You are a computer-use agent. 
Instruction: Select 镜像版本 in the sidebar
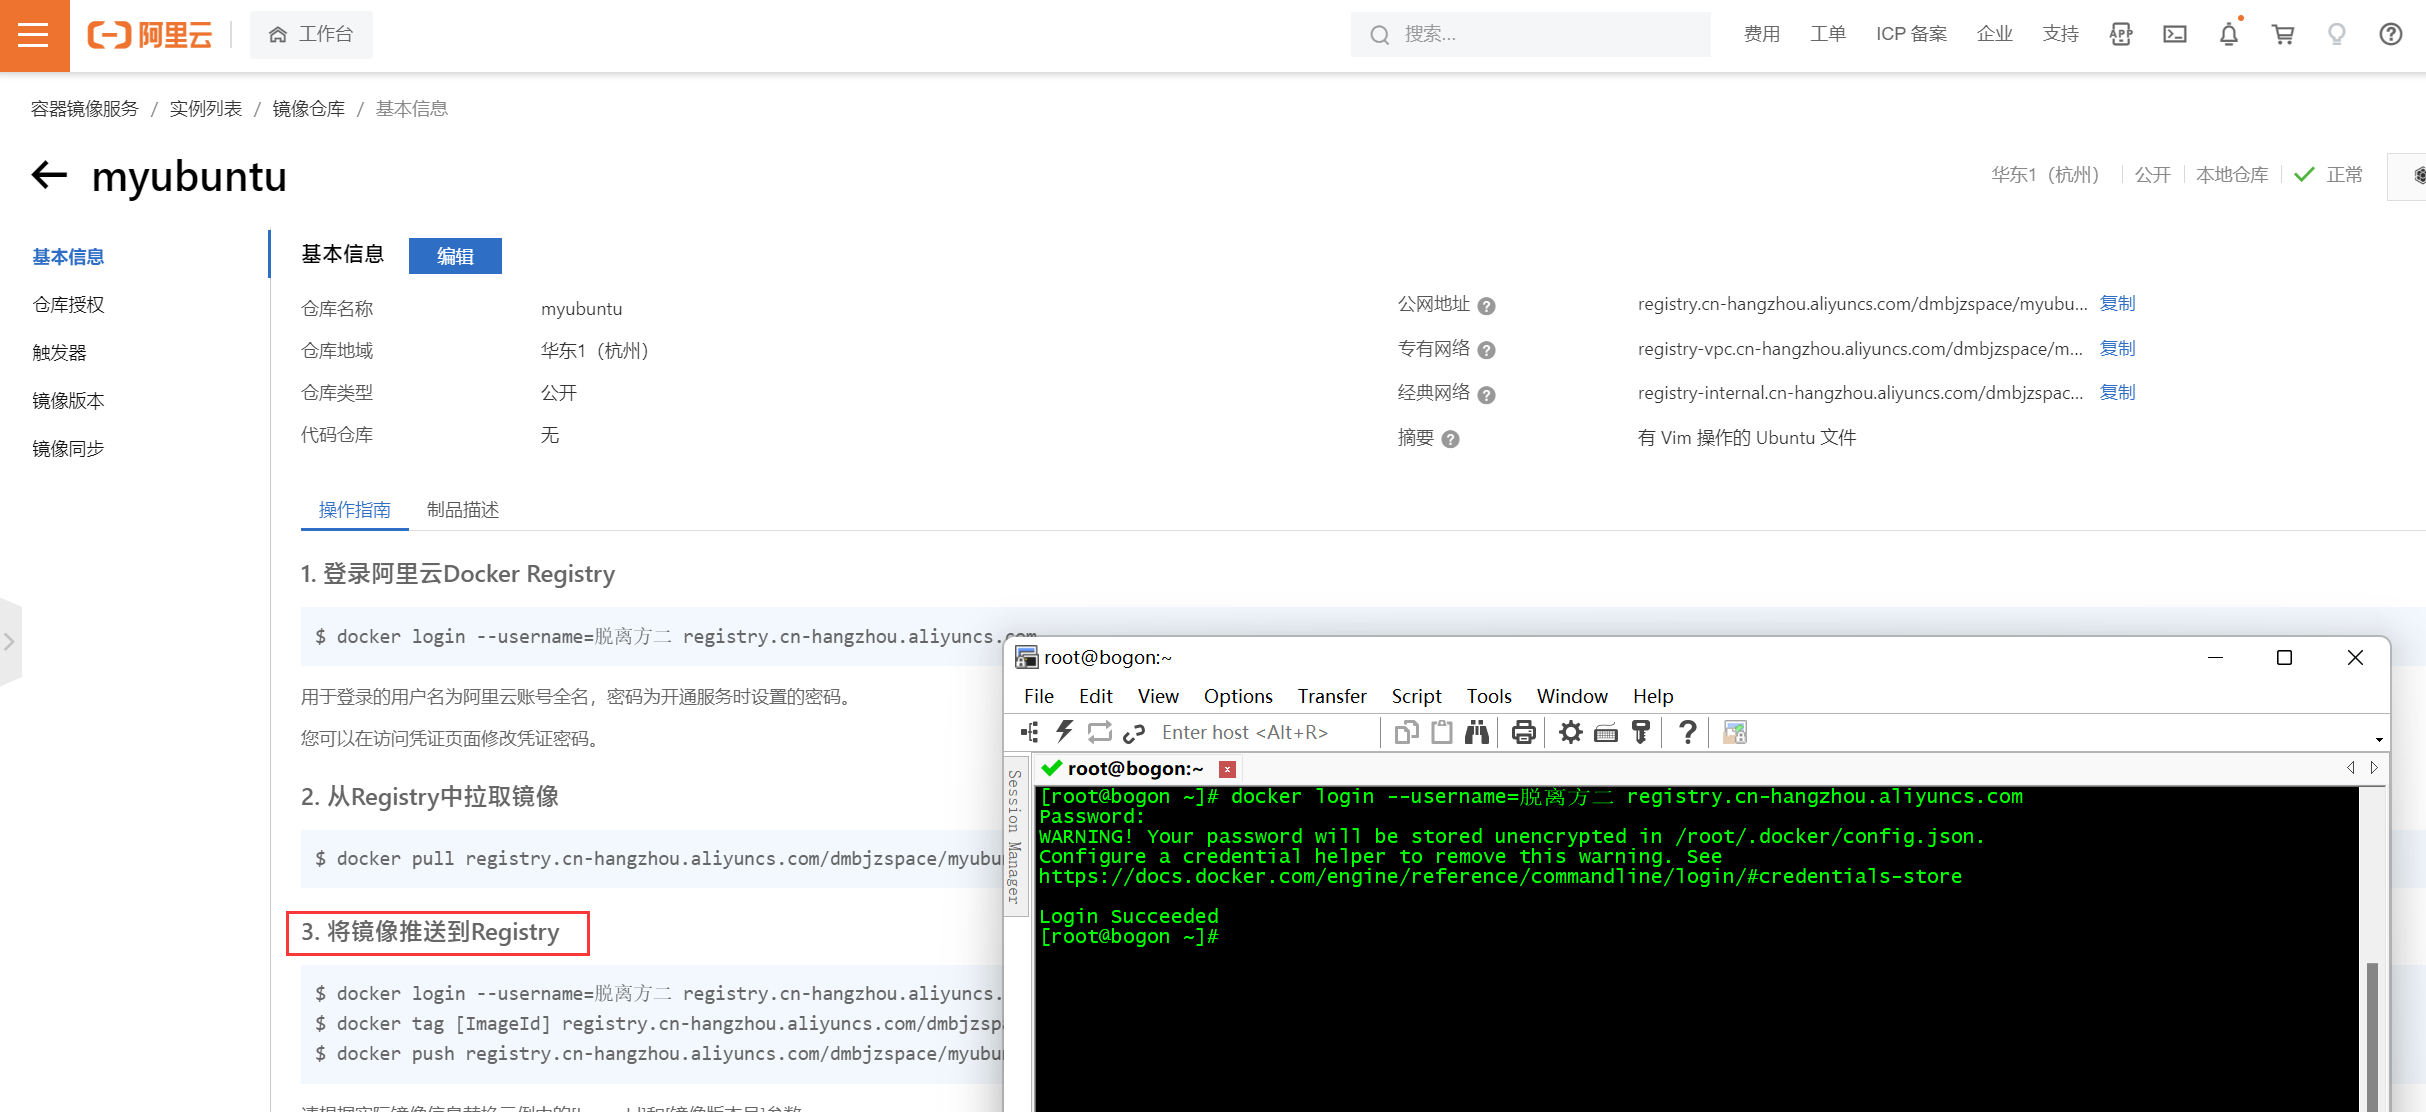[x=68, y=401]
